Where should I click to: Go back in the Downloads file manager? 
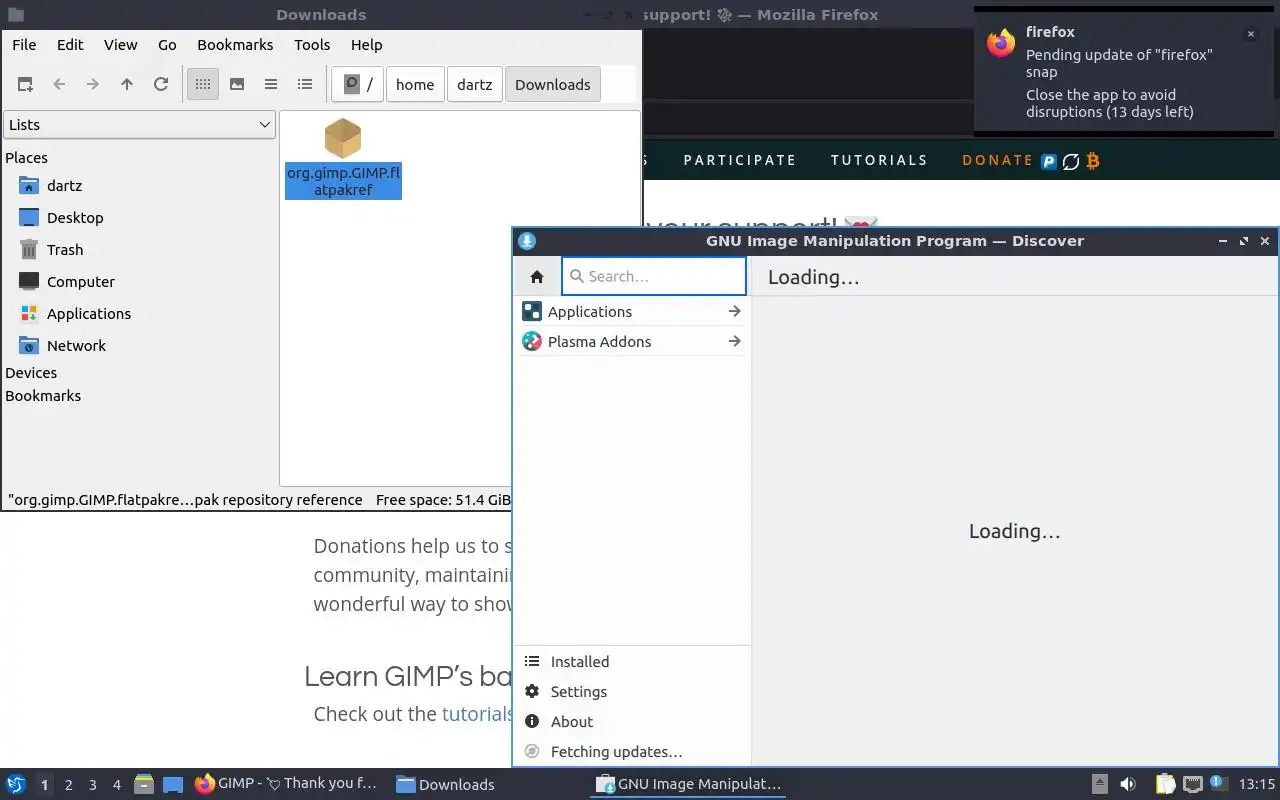click(59, 85)
